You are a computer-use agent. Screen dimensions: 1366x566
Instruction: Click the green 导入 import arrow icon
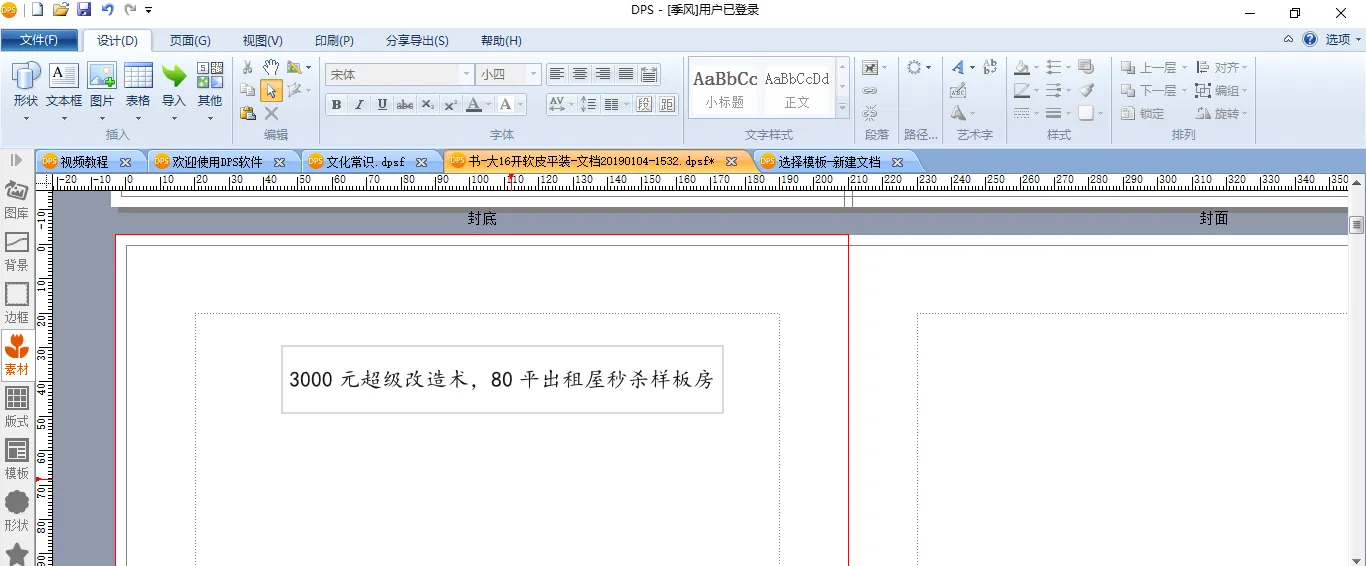(x=174, y=76)
